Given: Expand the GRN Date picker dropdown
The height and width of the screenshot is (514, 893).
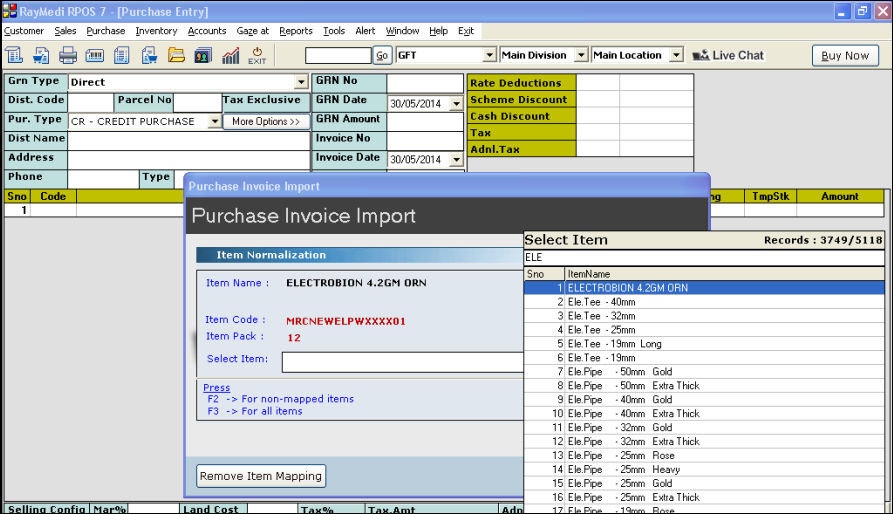Looking at the screenshot, I should 457,103.
